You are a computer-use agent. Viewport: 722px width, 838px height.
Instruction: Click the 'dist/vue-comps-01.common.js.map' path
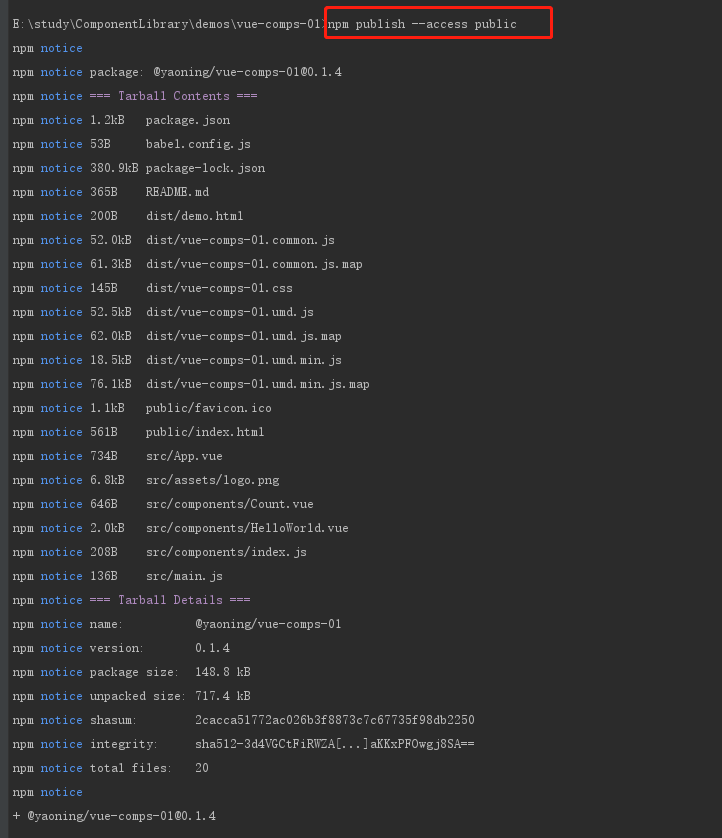254,264
